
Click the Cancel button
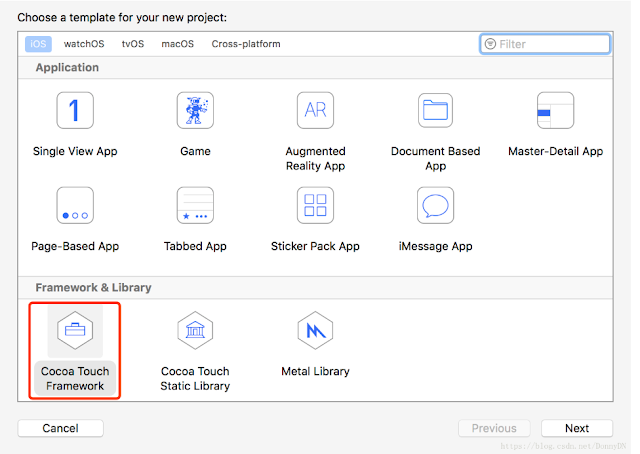[x=60, y=428]
